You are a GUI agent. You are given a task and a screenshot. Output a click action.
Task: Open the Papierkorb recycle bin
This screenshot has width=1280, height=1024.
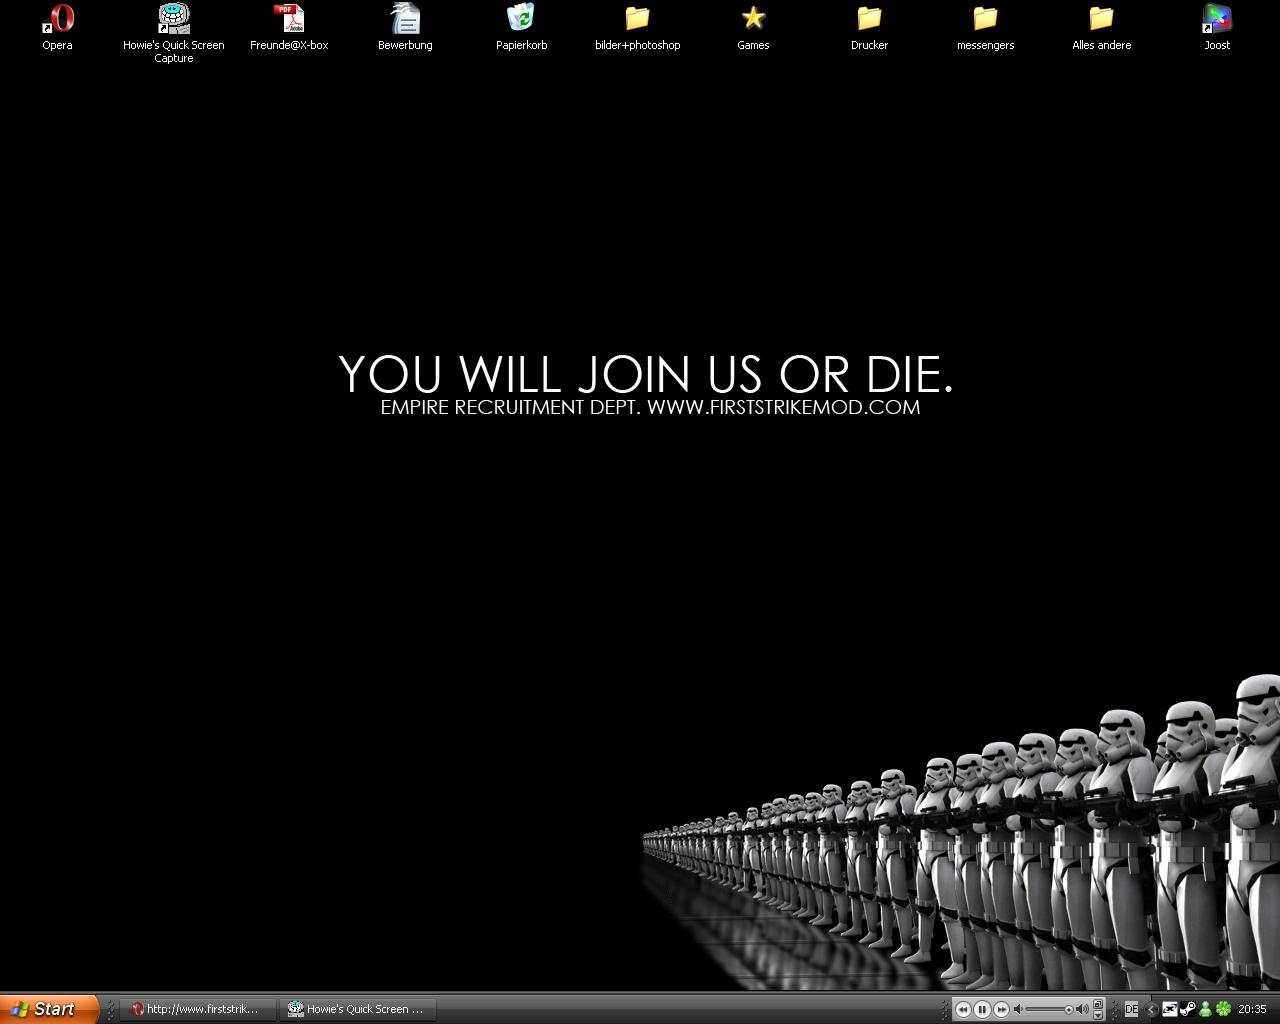tap(521, 19)
